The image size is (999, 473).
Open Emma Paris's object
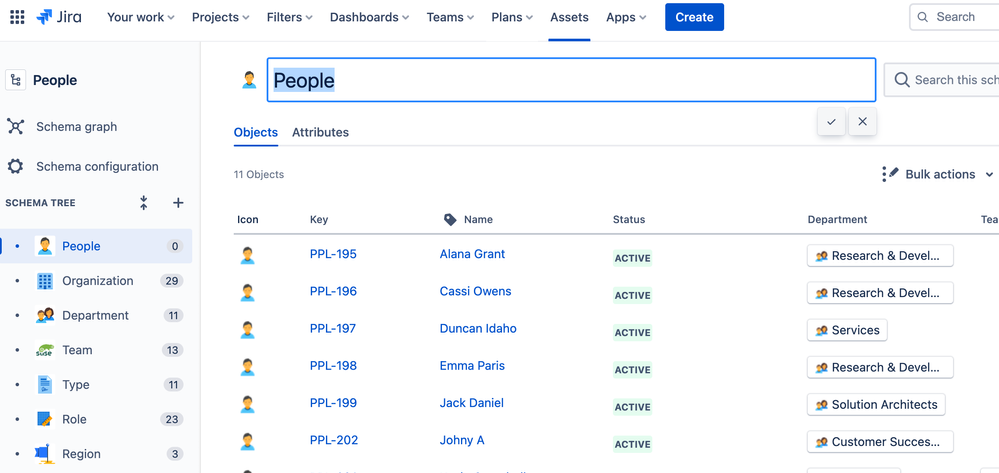(472, 365)
